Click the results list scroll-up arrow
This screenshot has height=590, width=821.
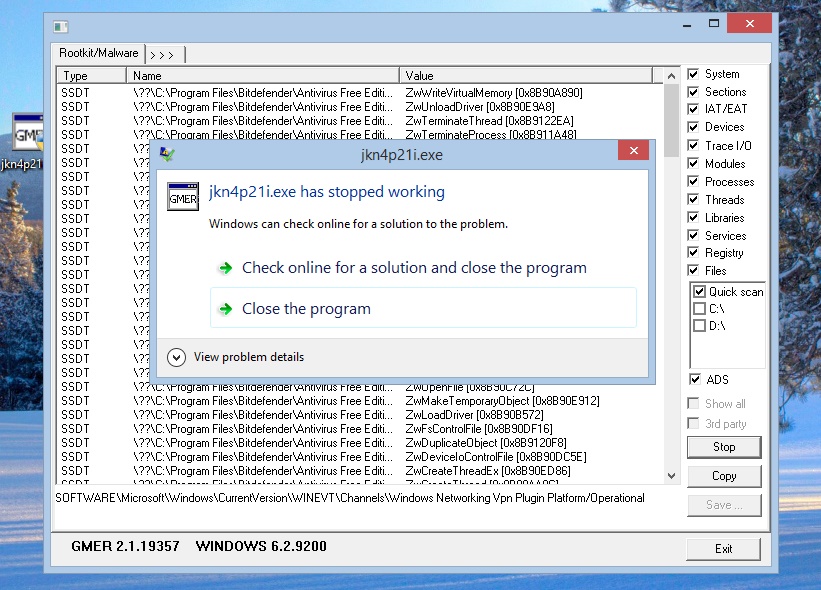point(671,76)
